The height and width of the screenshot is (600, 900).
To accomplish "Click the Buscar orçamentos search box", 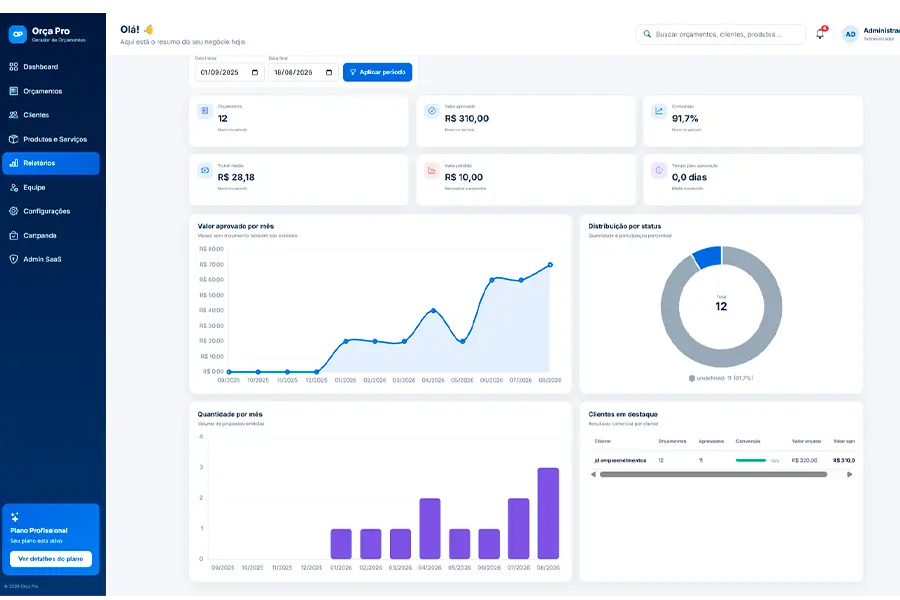I will 720,34.
